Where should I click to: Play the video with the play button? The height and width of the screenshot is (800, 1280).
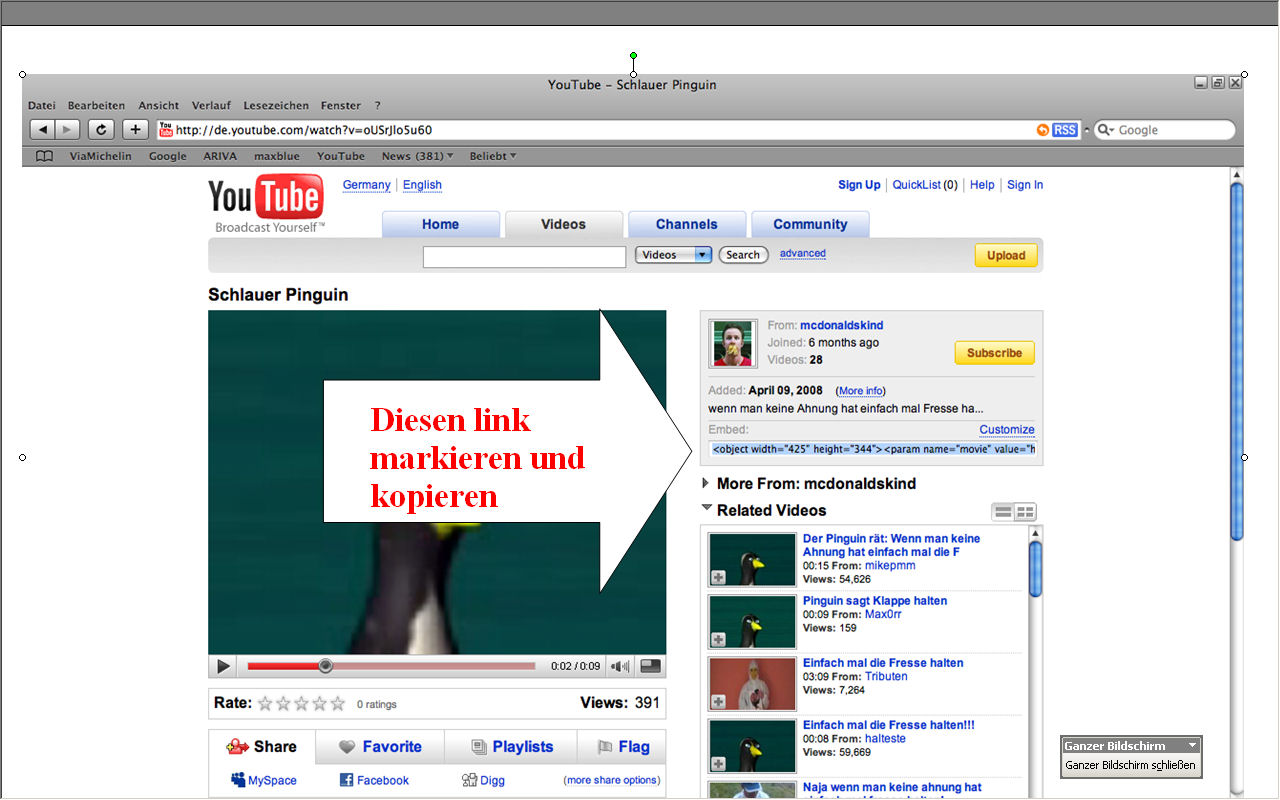(x=224, y=666)
